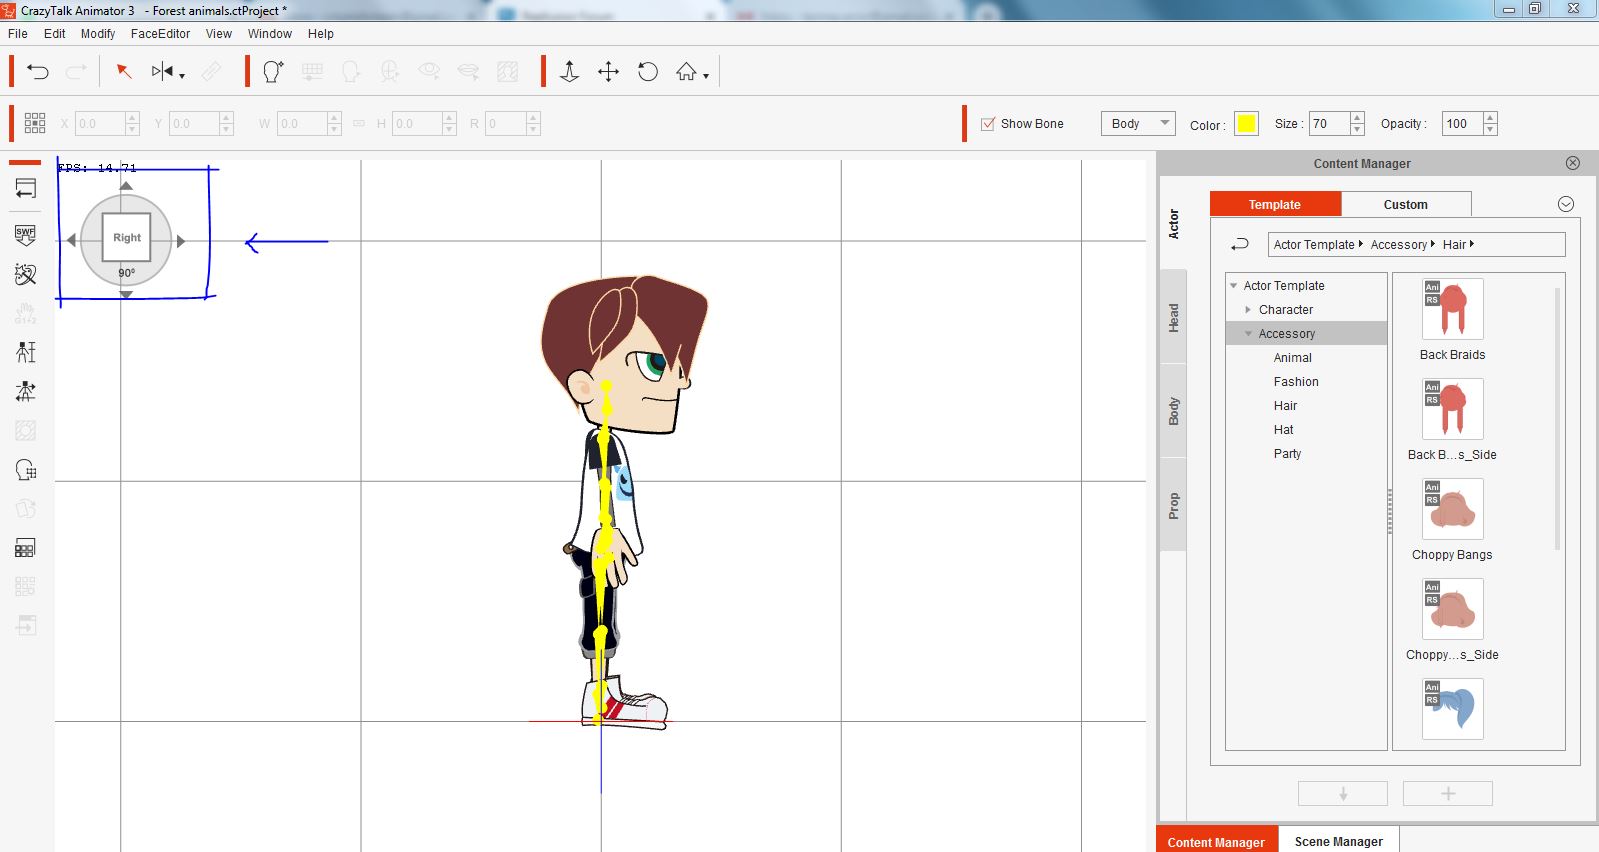Click the Size input field
The width and height of the screenshot is (1599, 852).
(1329, 123)
